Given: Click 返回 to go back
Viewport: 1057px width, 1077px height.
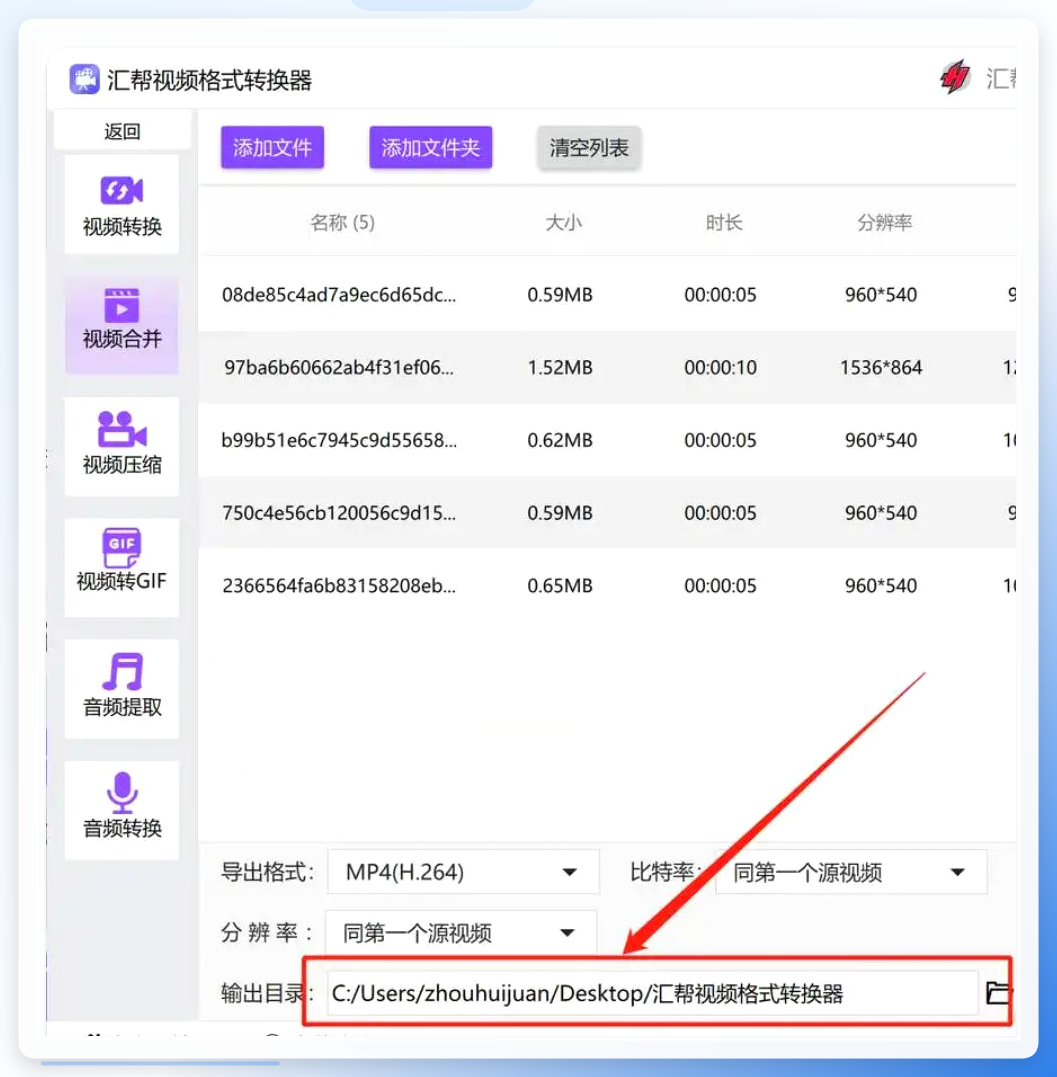Looking at the screenshot, I should tap(122, 131).
